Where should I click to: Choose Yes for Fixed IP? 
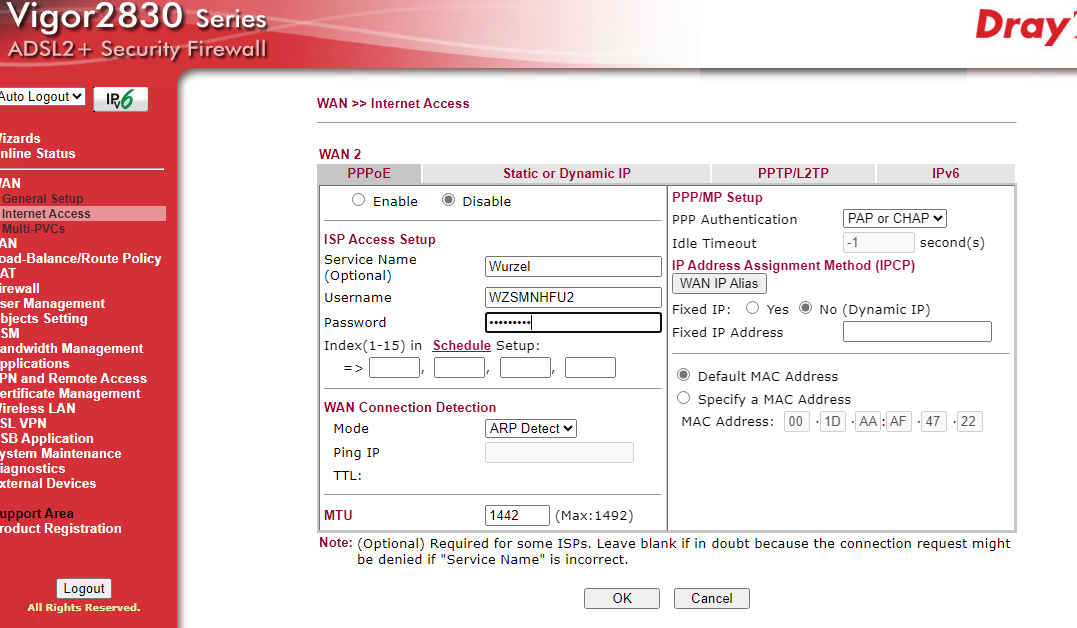[752, 309]
